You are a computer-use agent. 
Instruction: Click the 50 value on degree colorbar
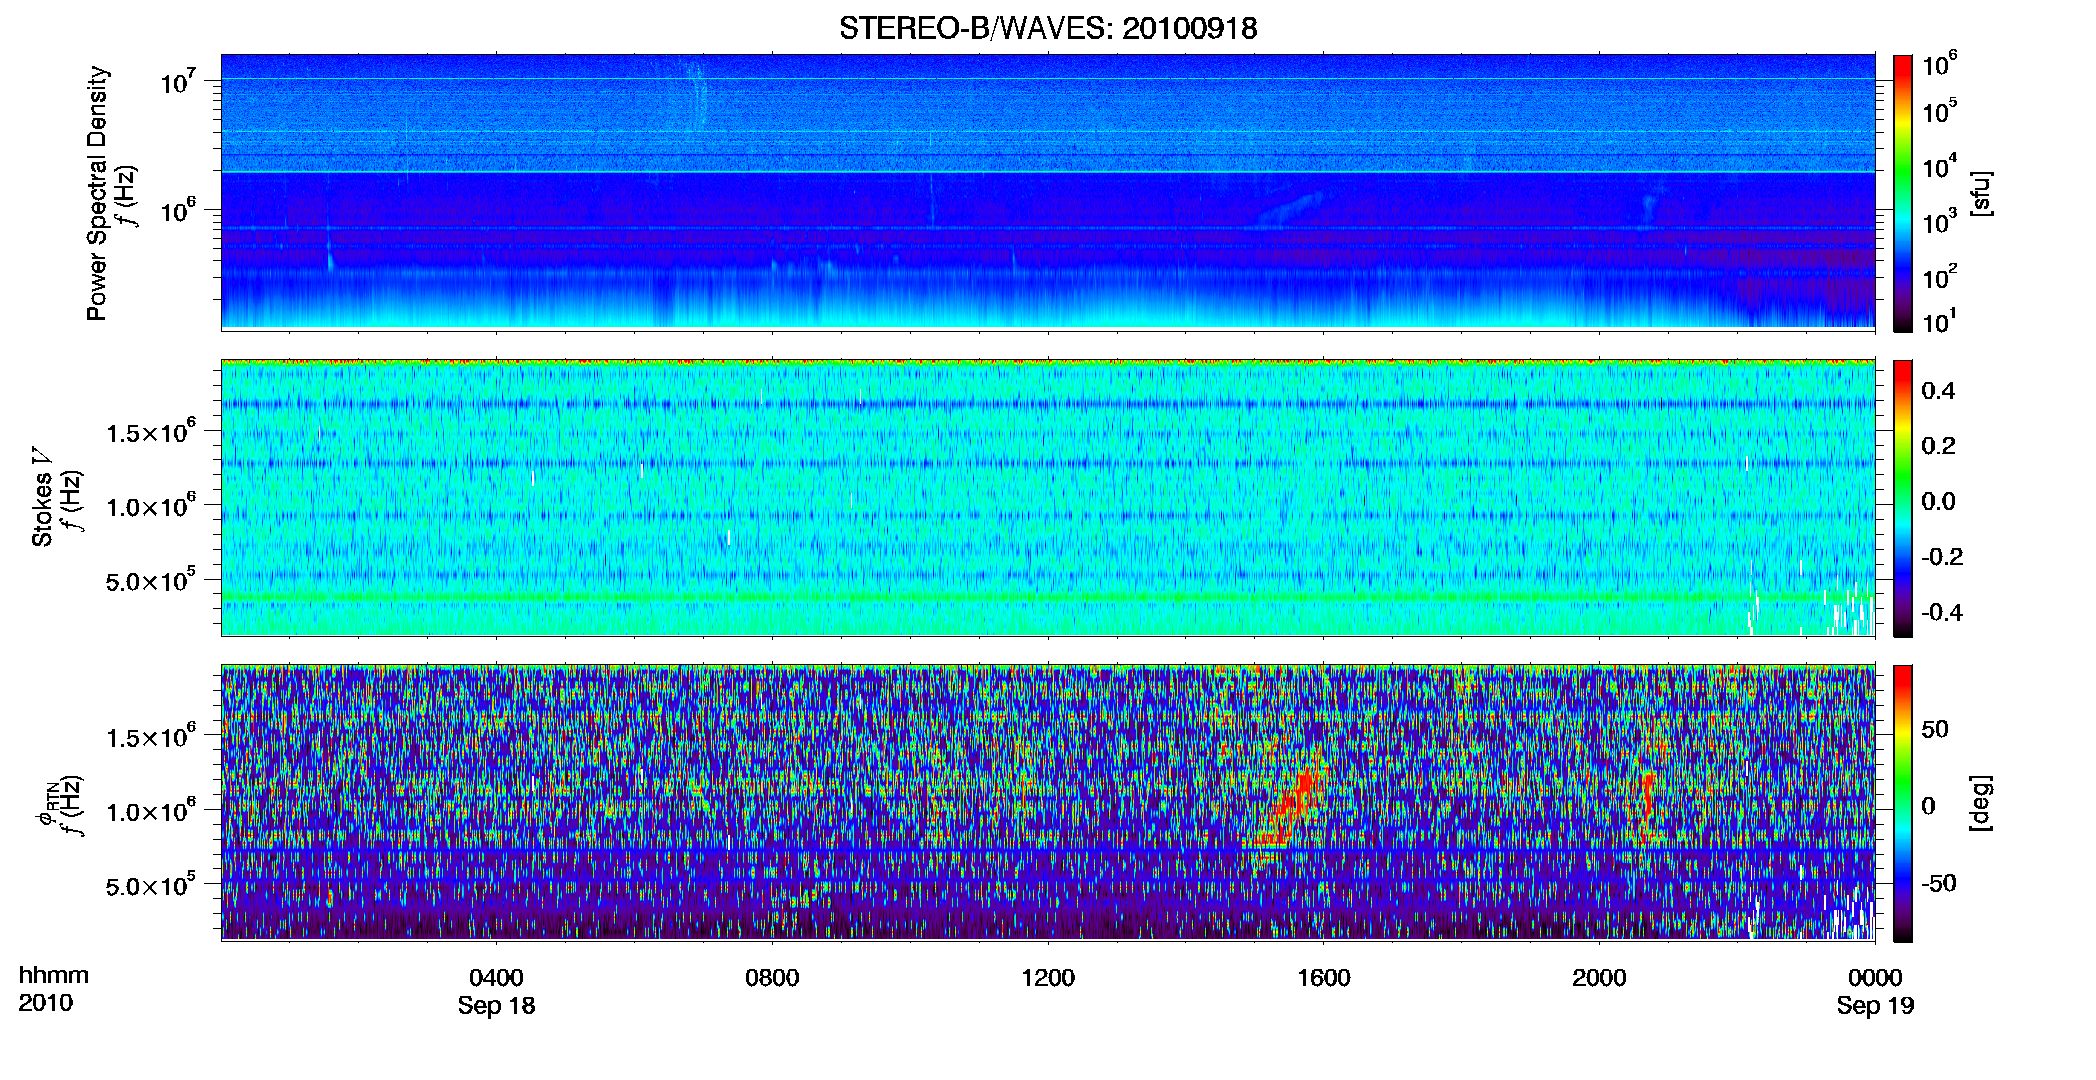pos(1935,729)
